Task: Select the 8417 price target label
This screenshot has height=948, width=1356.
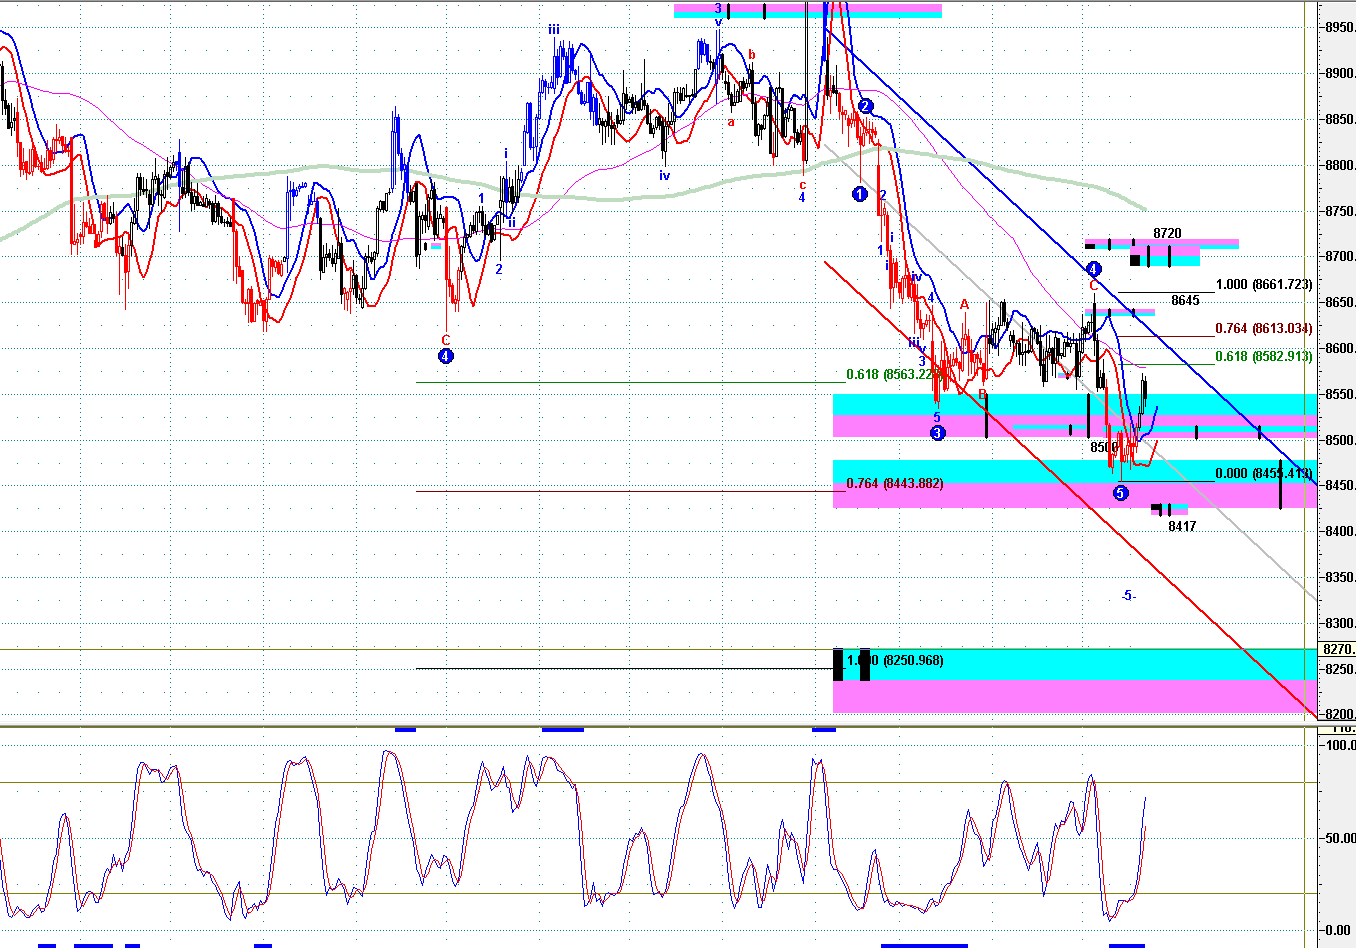Action: point(1182,526)
